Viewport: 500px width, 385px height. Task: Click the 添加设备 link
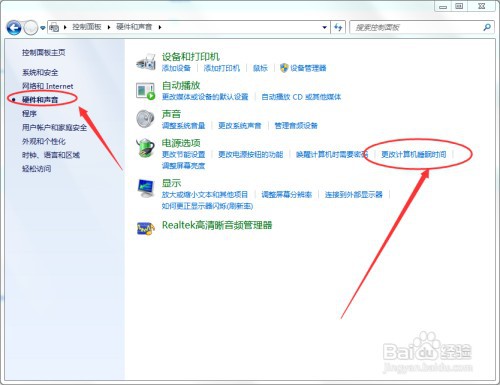click(176, 68)
